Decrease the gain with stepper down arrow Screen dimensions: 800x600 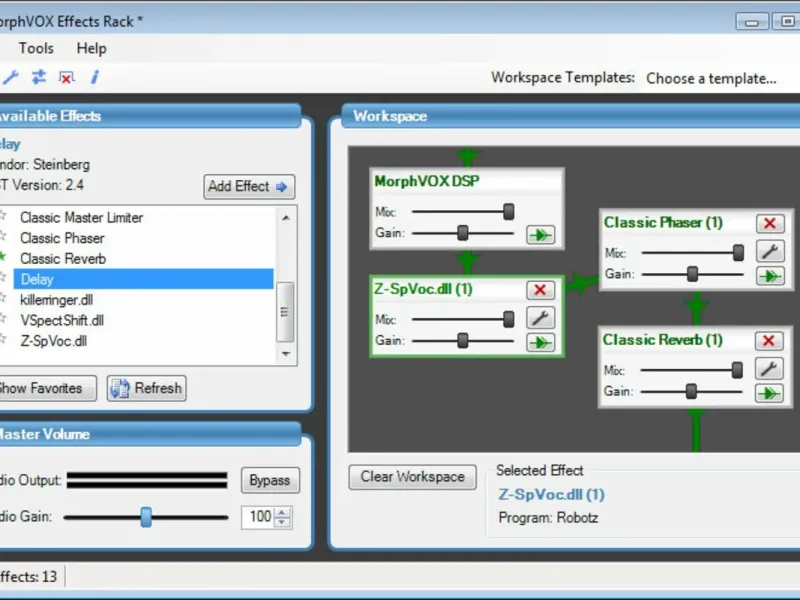click(x=282, y=522)
